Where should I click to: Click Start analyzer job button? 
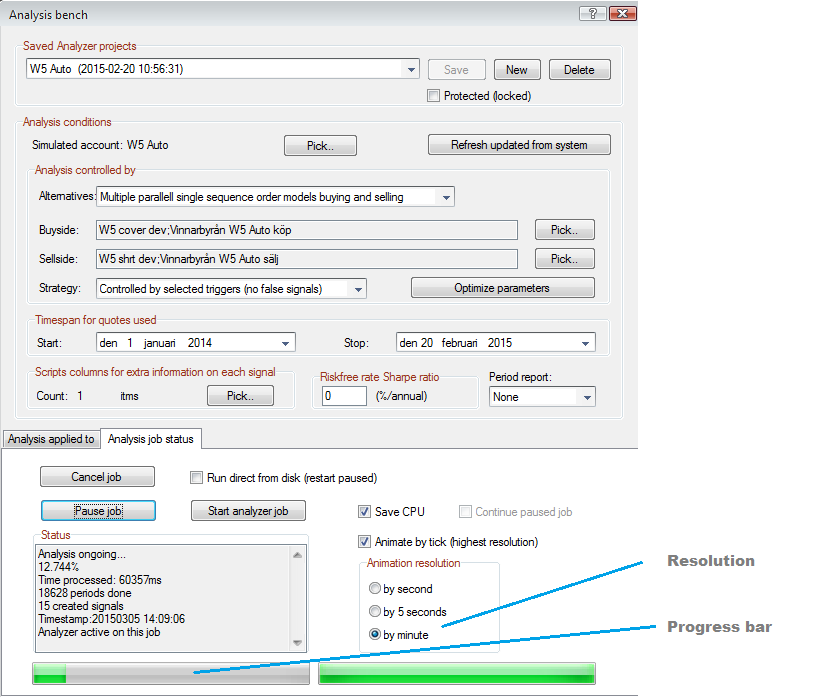[x=248, y=510]
